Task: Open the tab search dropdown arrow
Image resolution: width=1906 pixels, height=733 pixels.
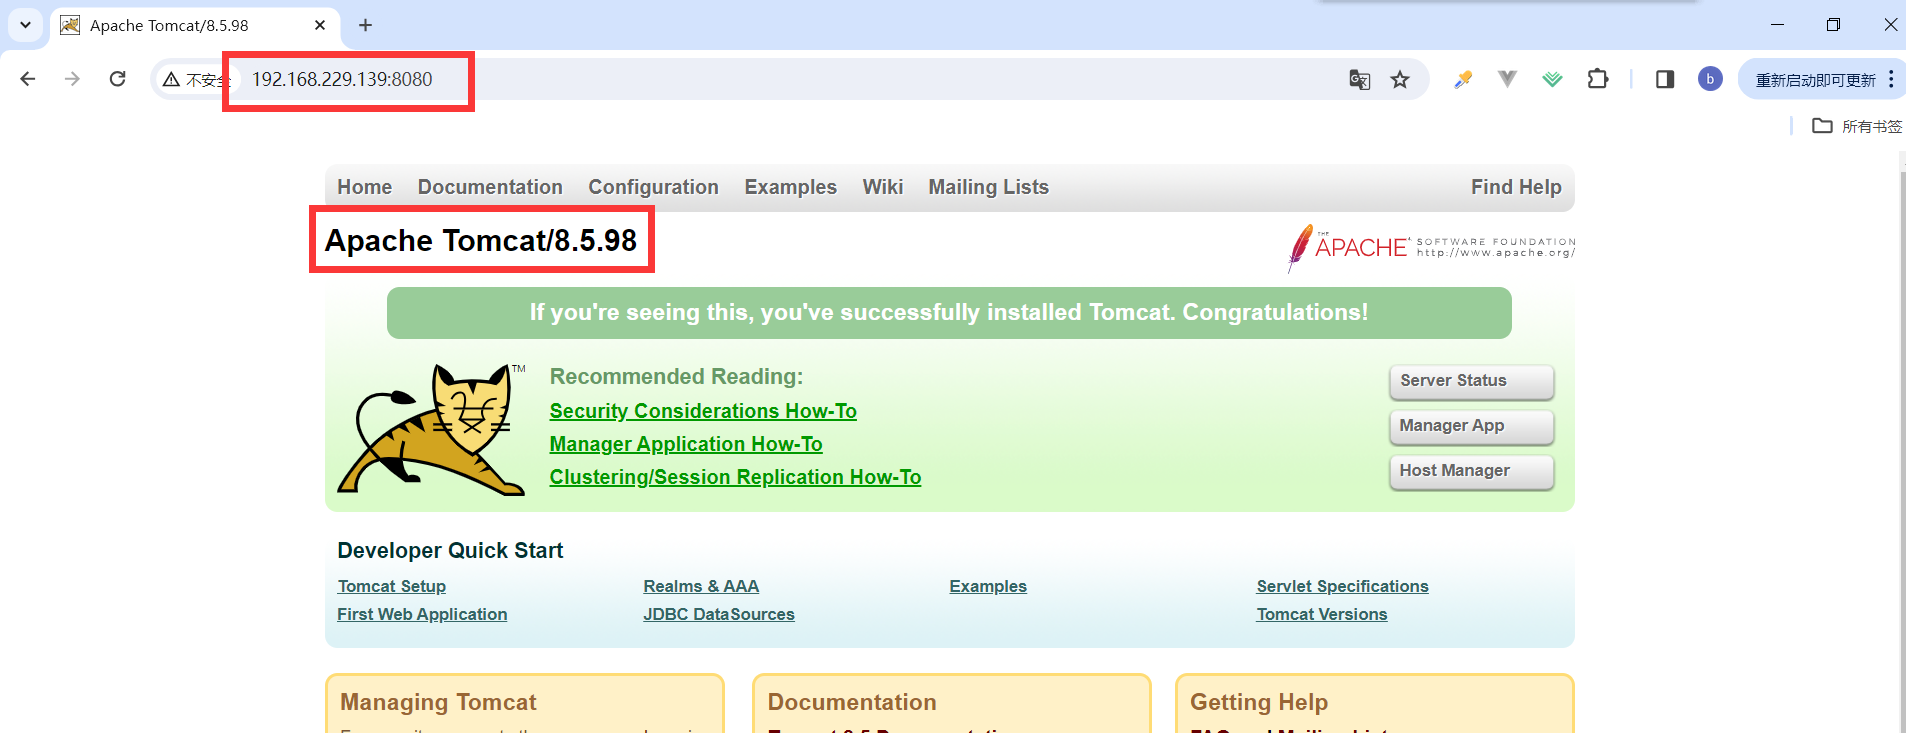Action: (25, 25)
